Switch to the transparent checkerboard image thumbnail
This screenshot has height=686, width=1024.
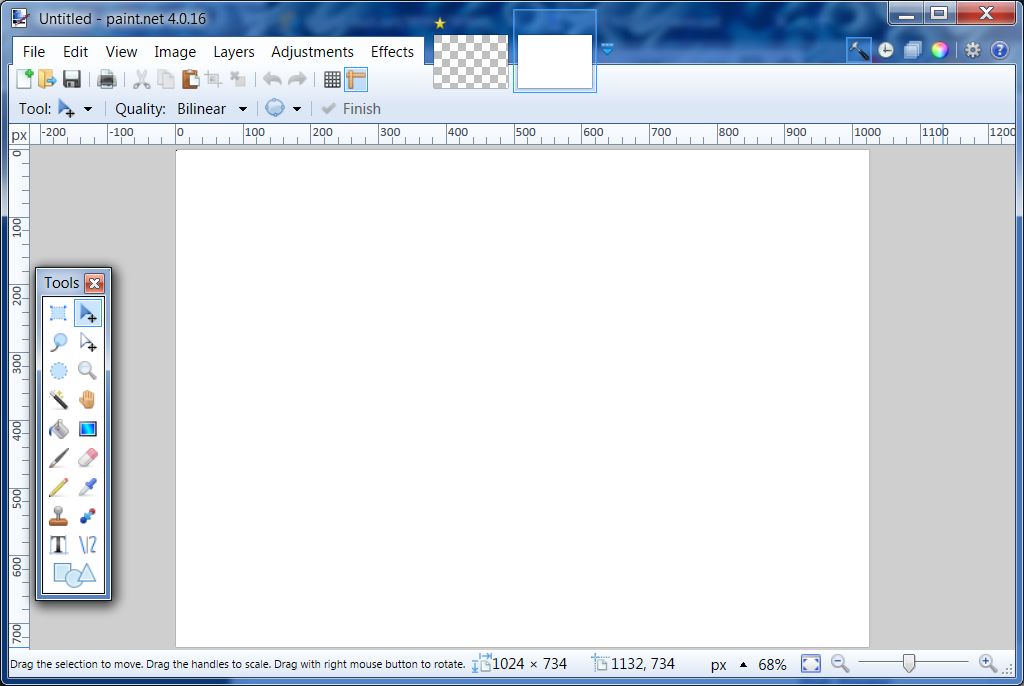pyautogui.click(x=470, y=61)
